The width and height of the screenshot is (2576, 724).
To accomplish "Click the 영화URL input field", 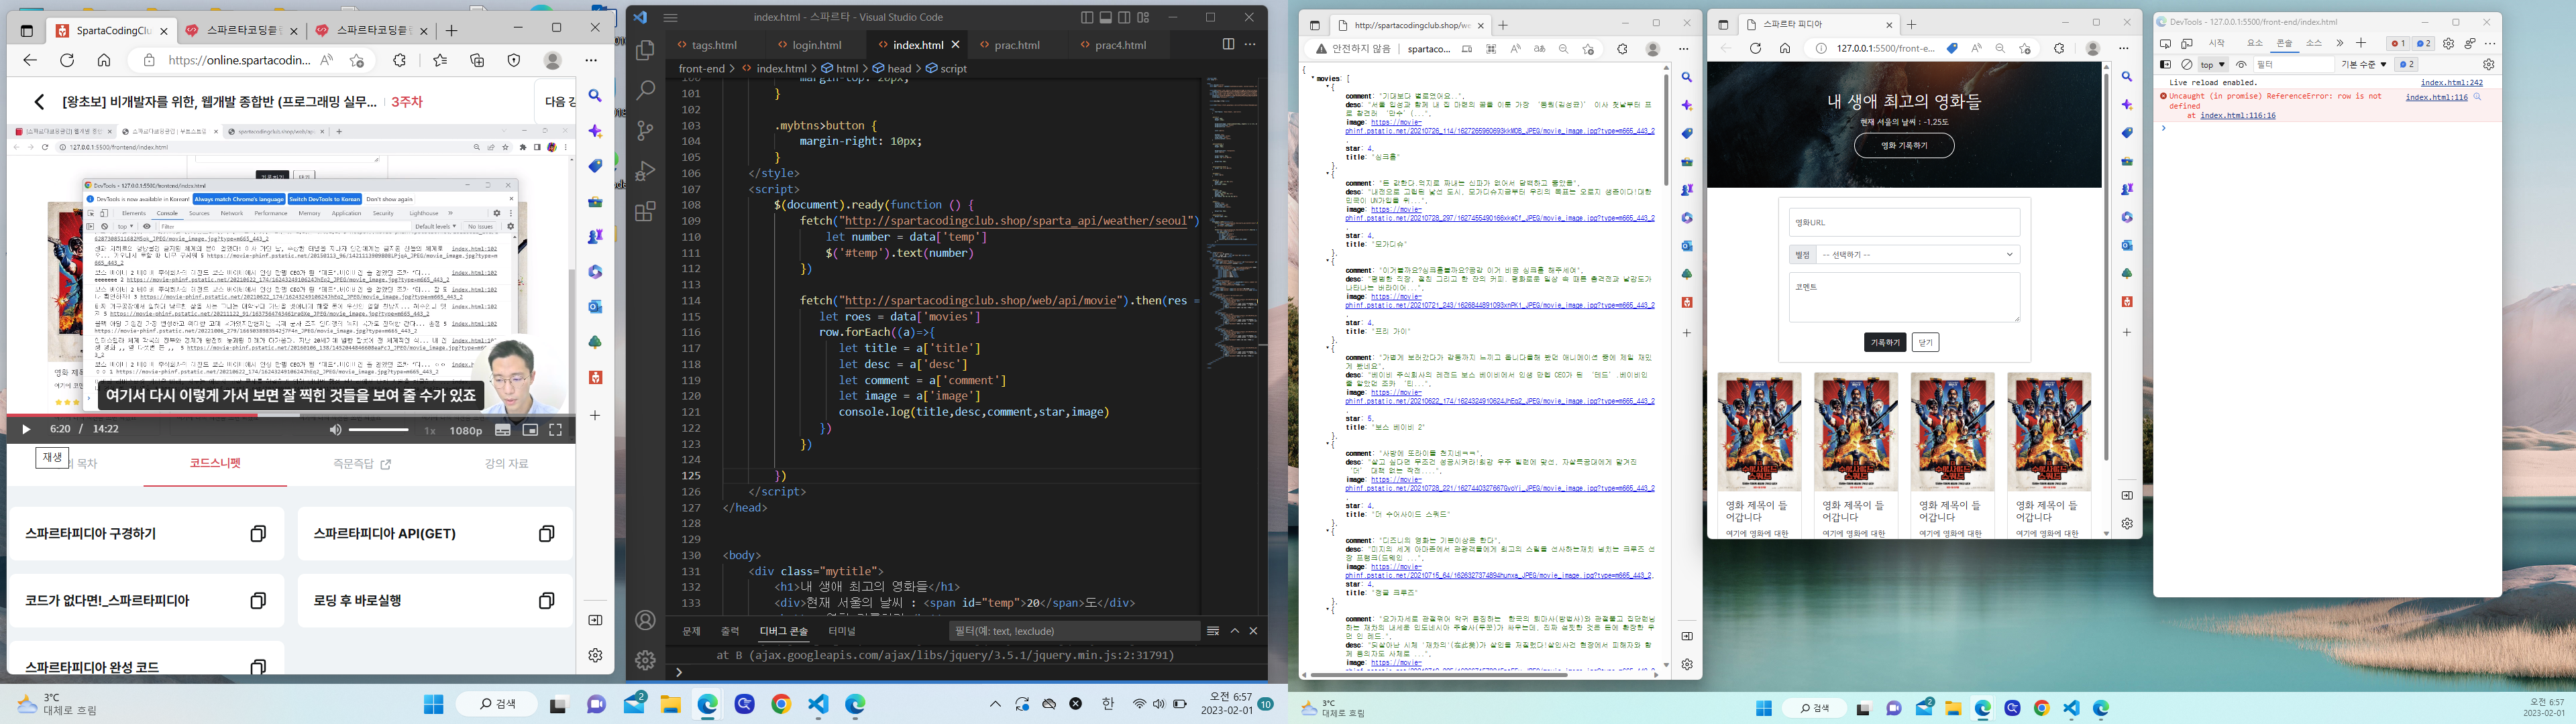I will pyautogui.click(x=1904, y=223).
